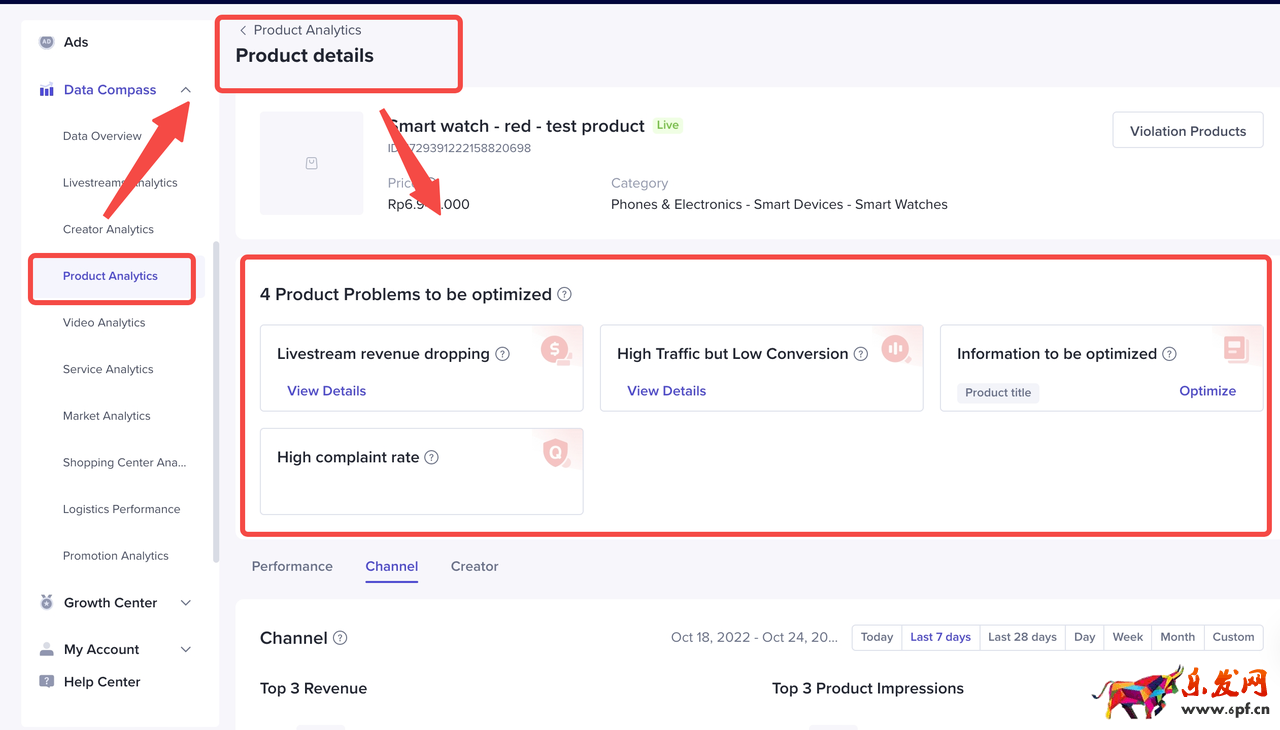Click the Violation Products button
The image size is (1280, 730).
click(1188, 131)
